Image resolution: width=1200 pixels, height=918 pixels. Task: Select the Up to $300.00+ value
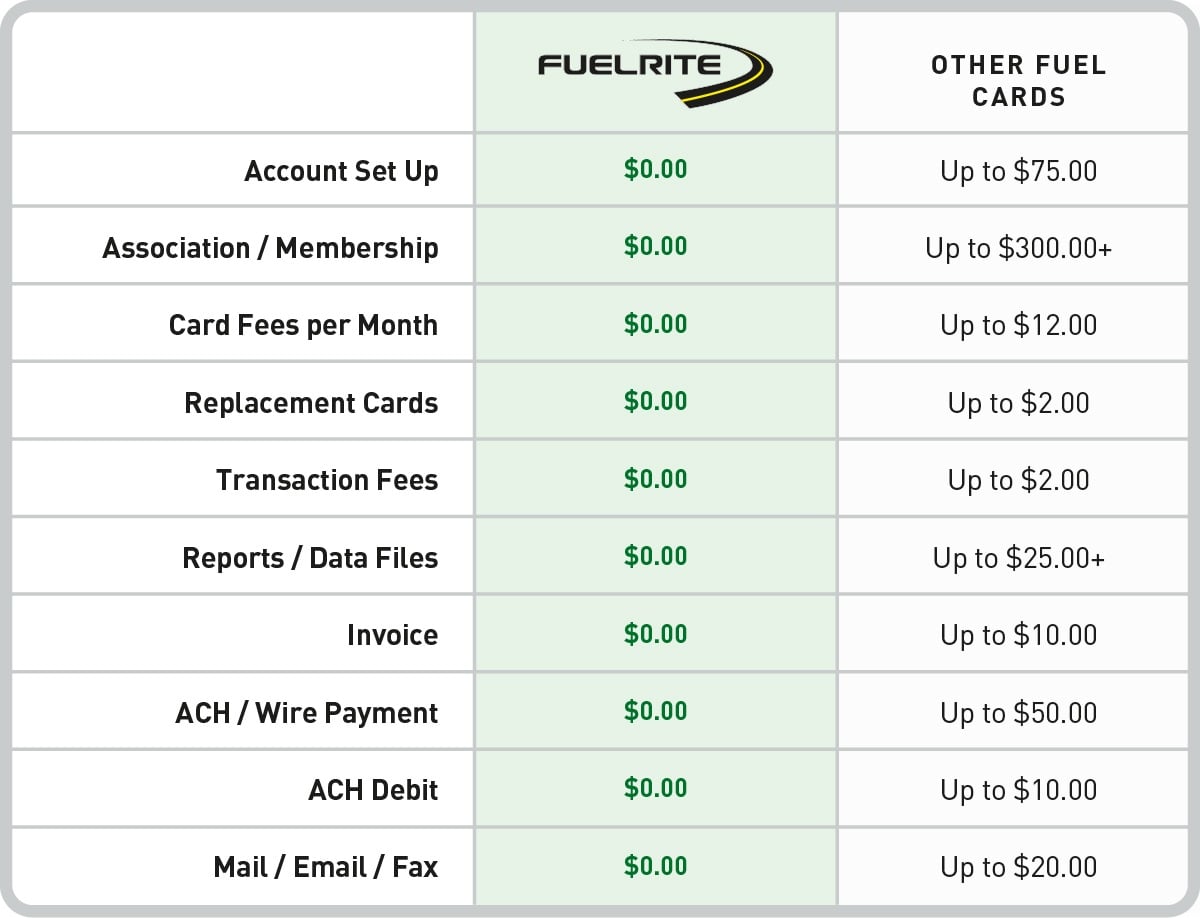click(1018, 248)
